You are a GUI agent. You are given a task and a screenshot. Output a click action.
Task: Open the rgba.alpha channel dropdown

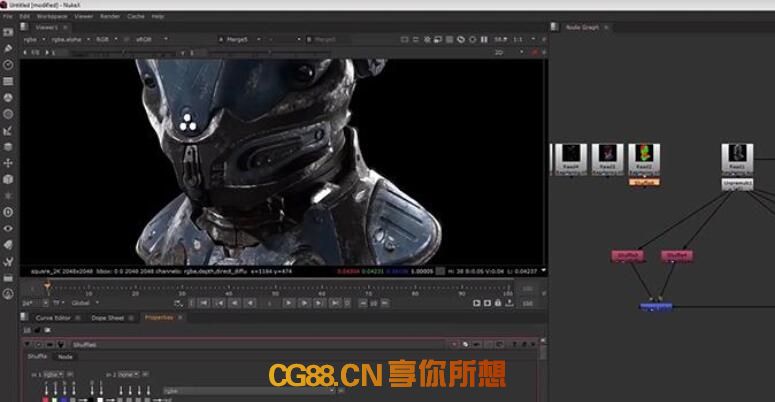coord(71,39)
